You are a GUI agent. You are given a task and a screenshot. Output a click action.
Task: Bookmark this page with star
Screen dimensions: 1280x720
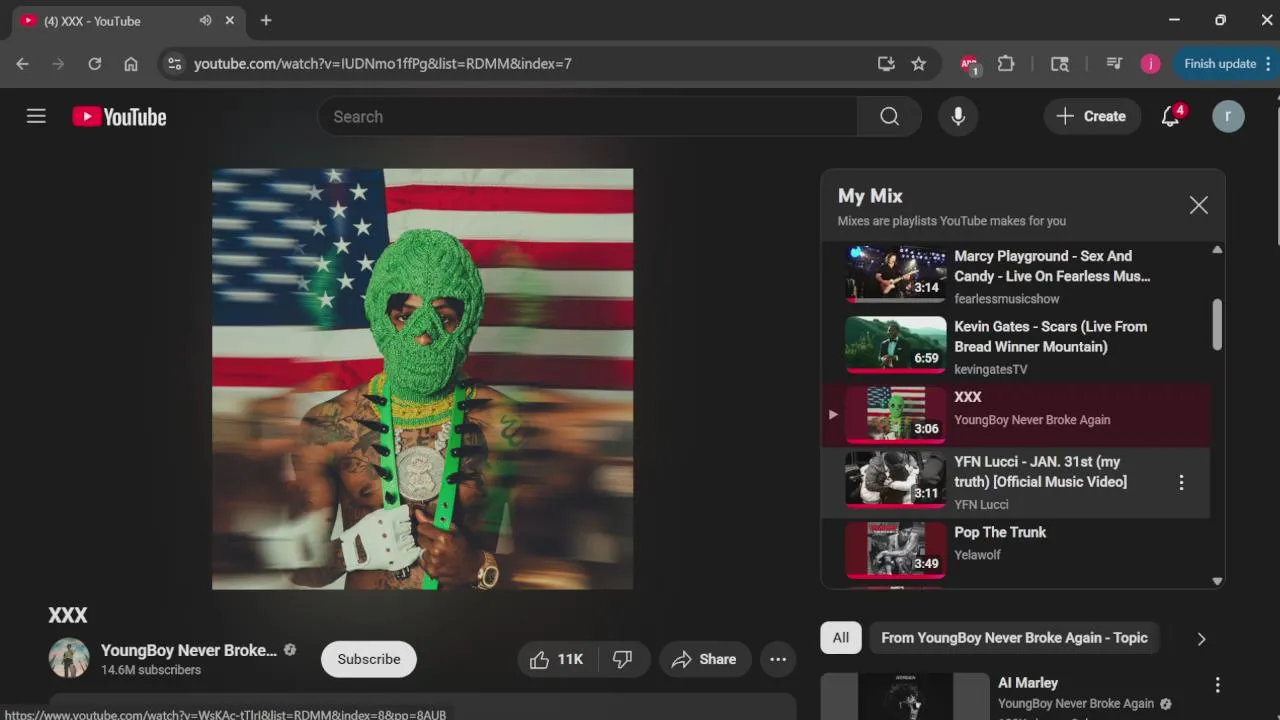pyautogui.click(x=918, y=63)
